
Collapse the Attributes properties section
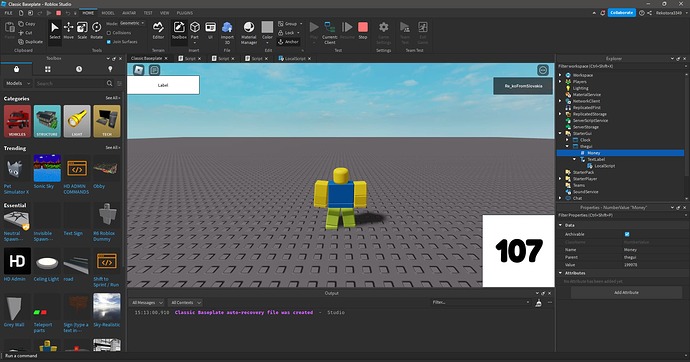point(560,273)
